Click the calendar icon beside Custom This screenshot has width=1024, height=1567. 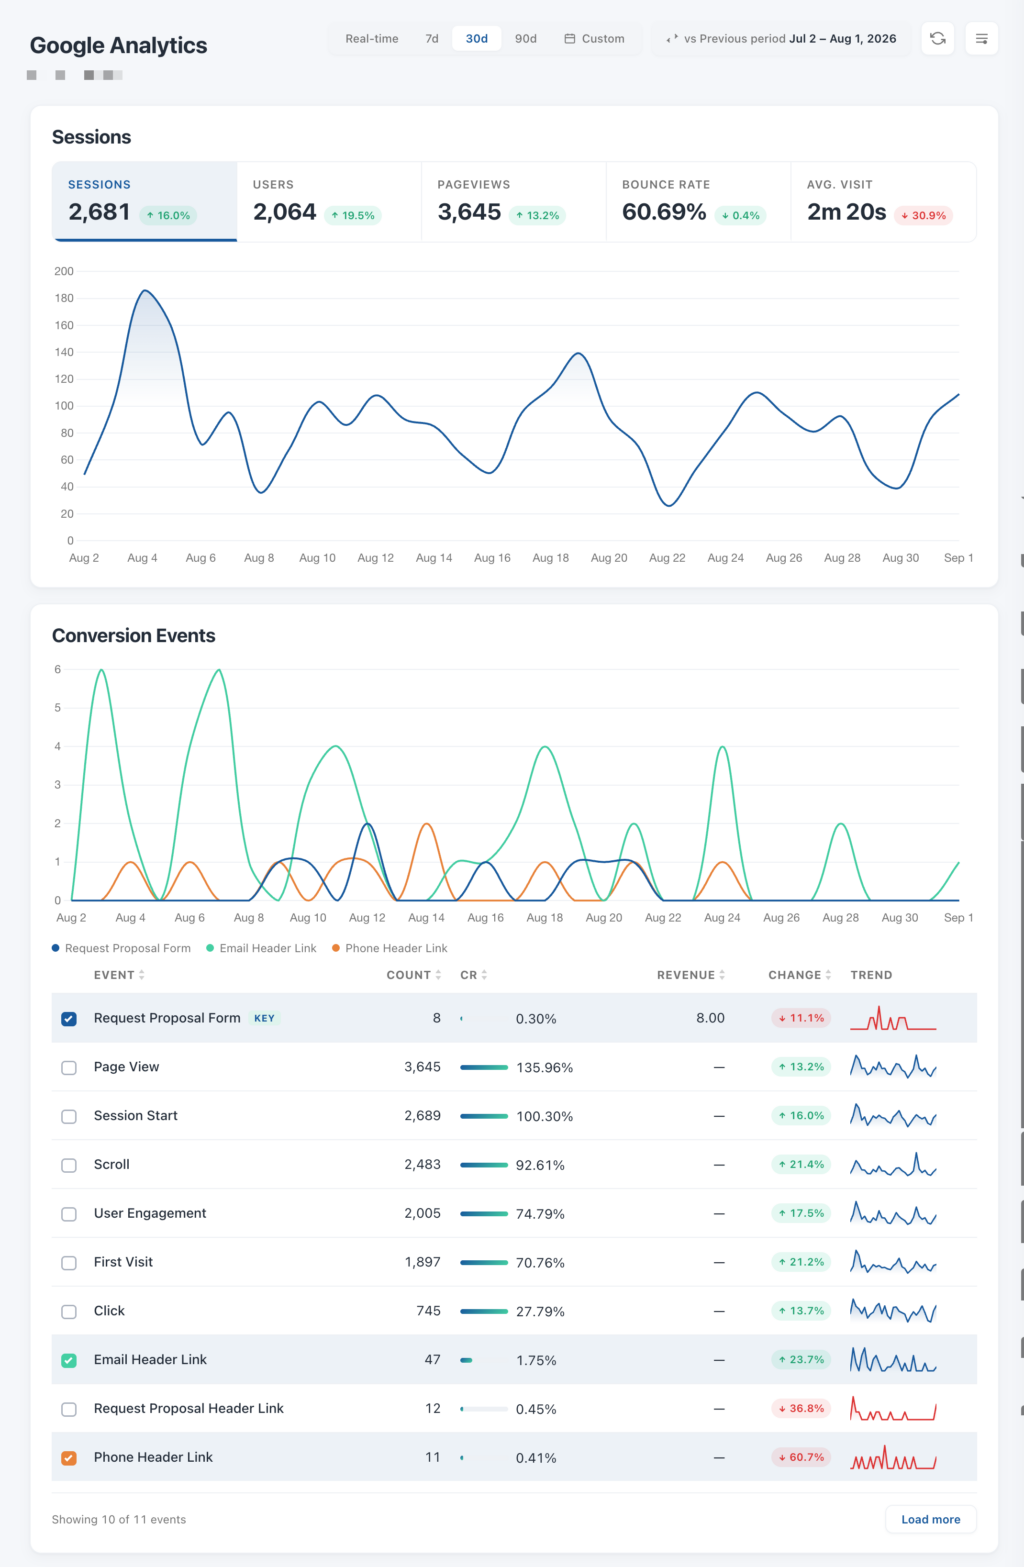[570, 39]
